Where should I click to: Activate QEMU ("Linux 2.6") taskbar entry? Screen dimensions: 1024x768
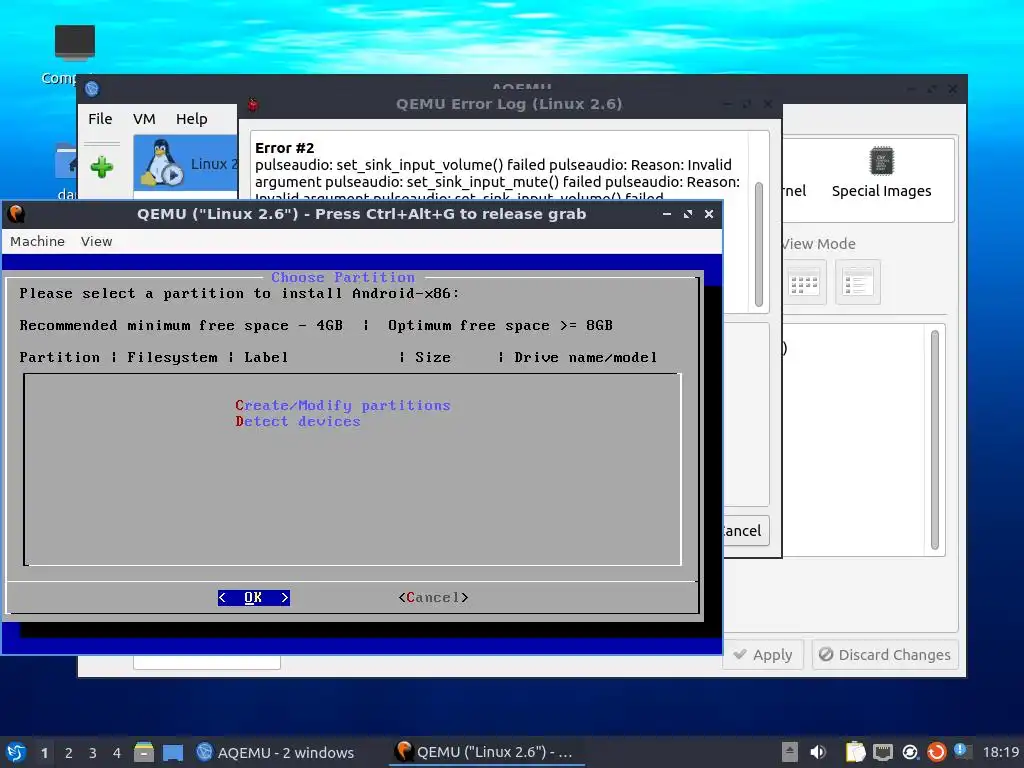tap(487, 752)
